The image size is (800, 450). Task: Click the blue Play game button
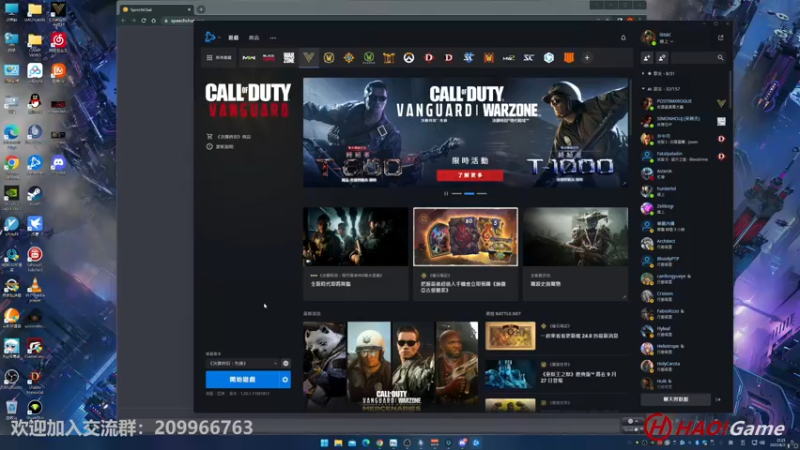242,380
